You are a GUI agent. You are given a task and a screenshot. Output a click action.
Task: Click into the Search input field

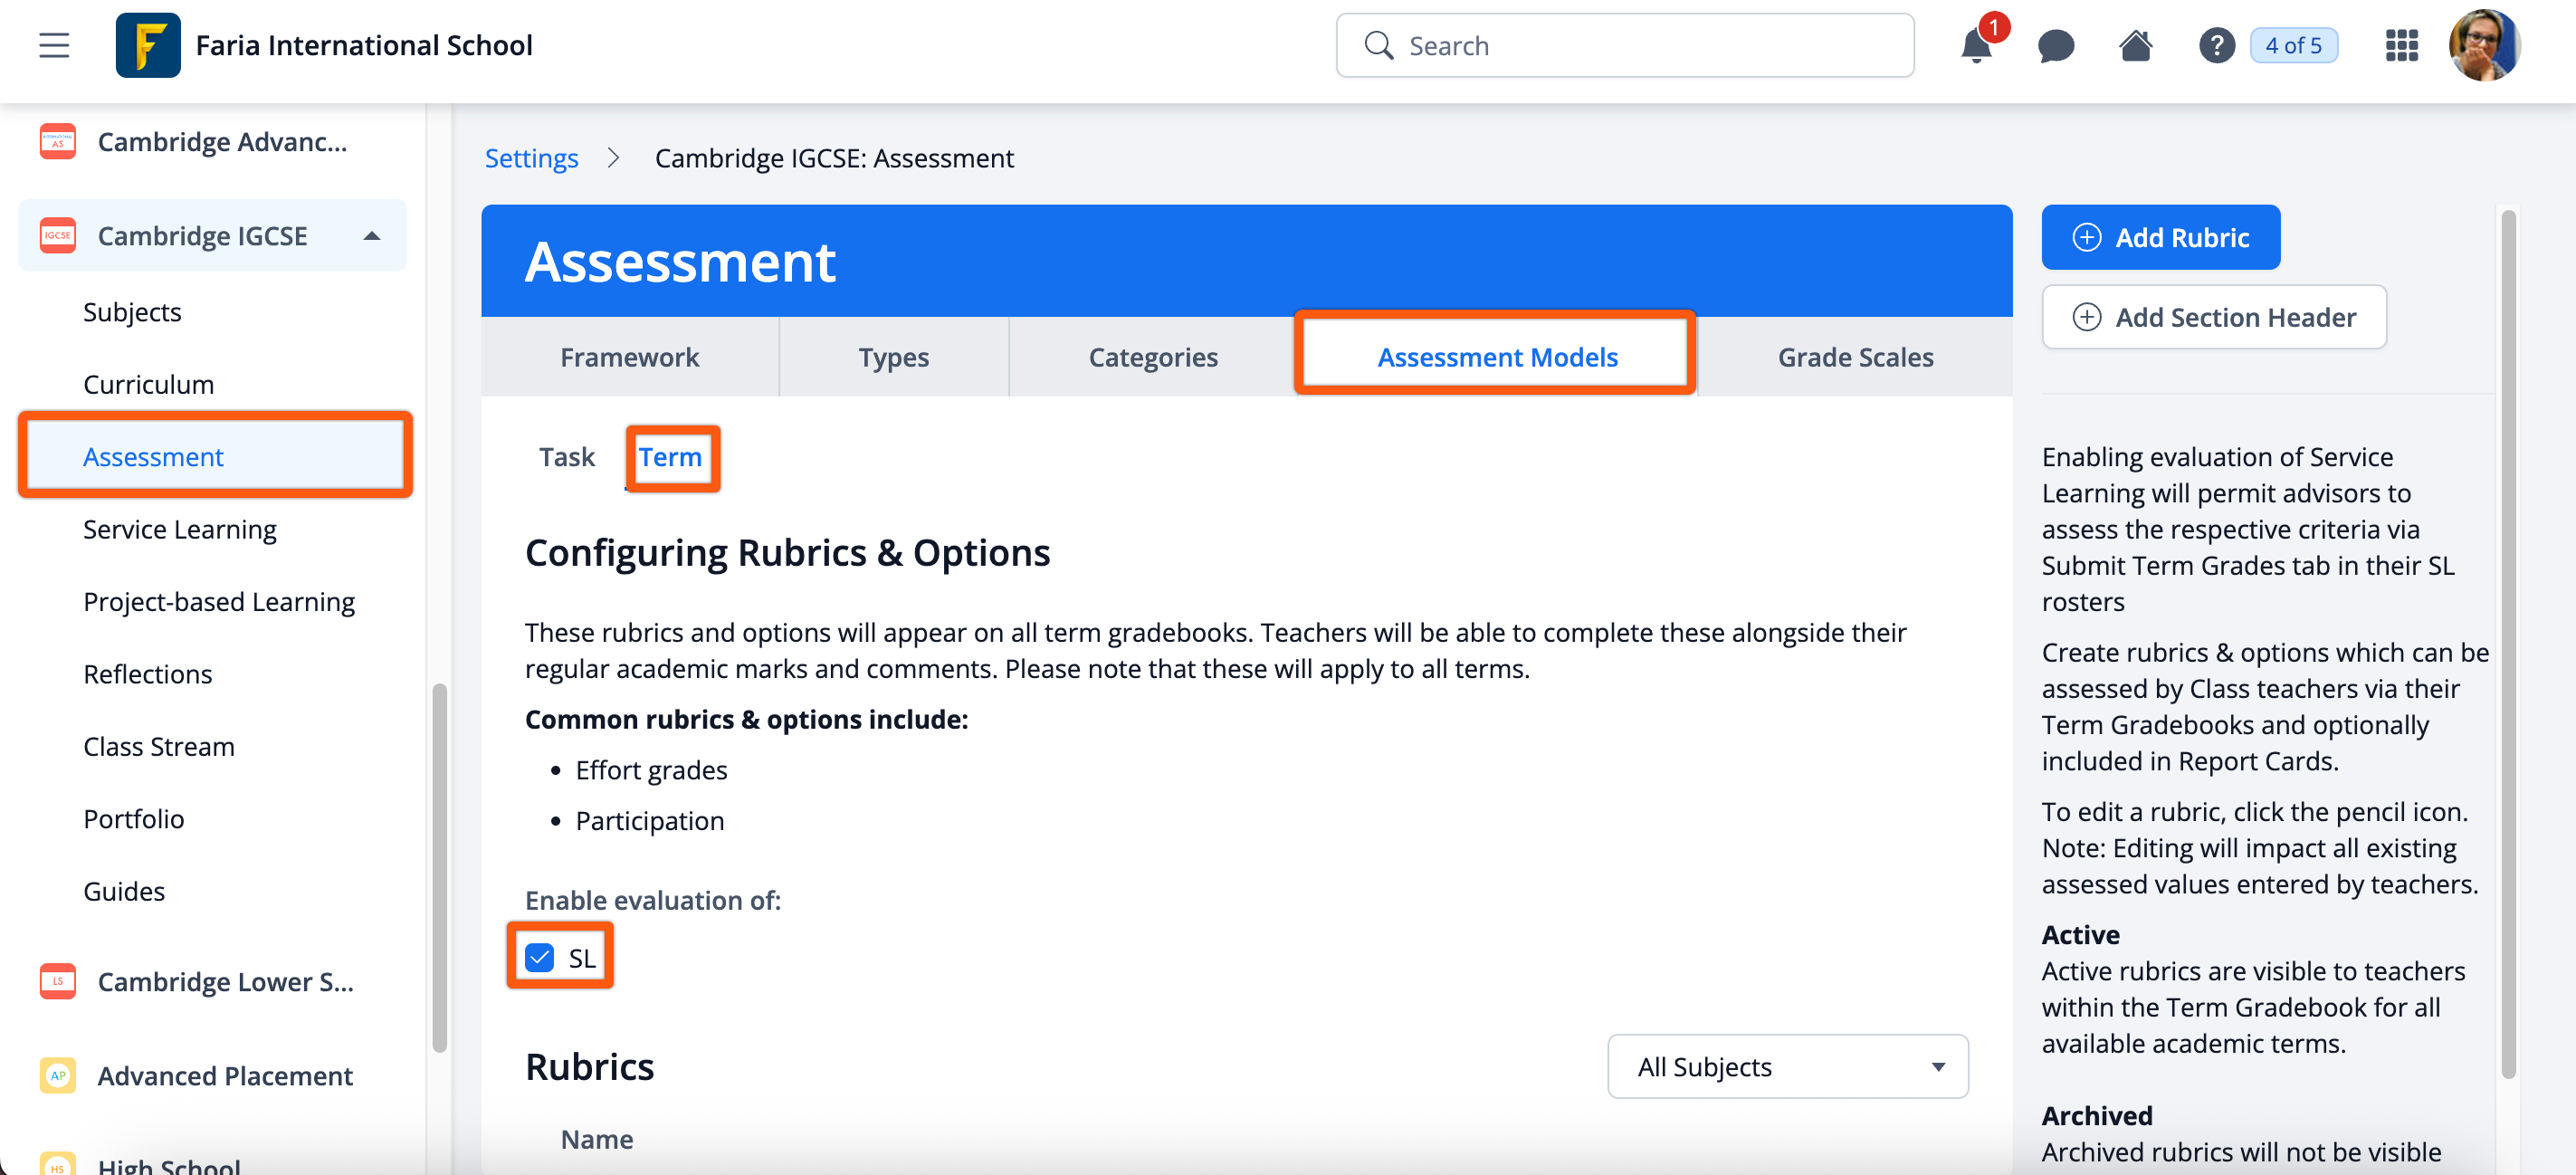[x=1640, y=46]
